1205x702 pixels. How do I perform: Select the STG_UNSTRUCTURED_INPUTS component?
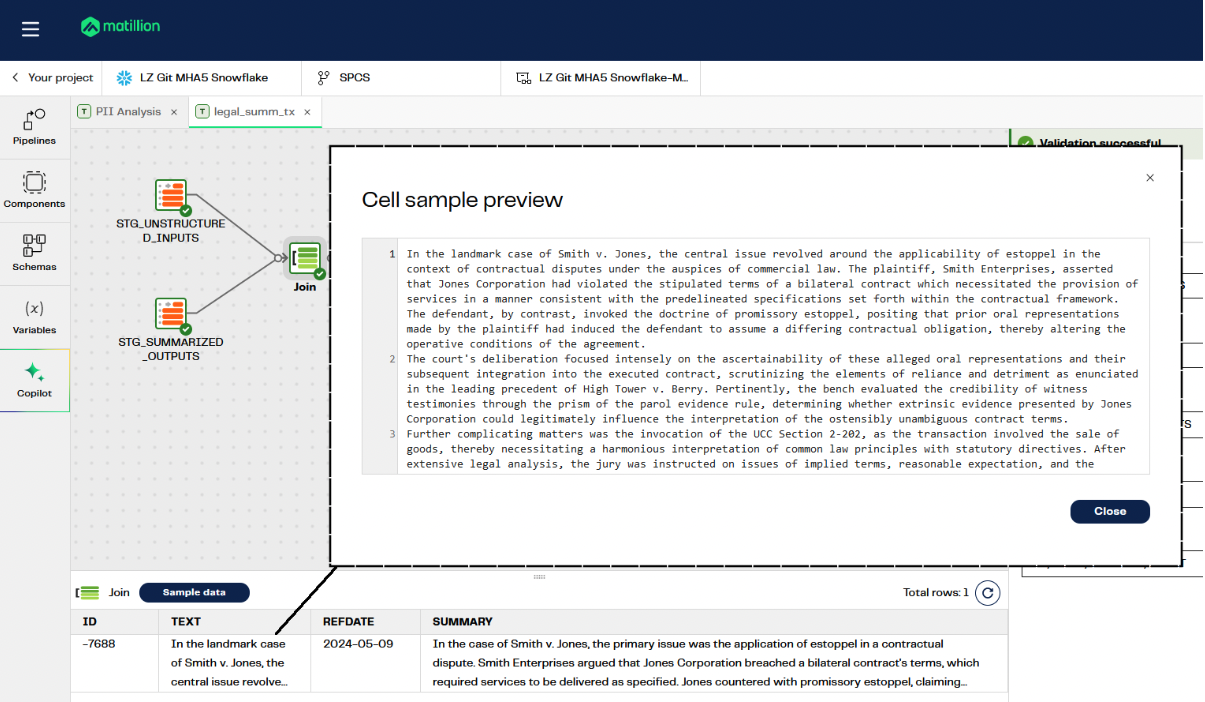click(171, 197)
